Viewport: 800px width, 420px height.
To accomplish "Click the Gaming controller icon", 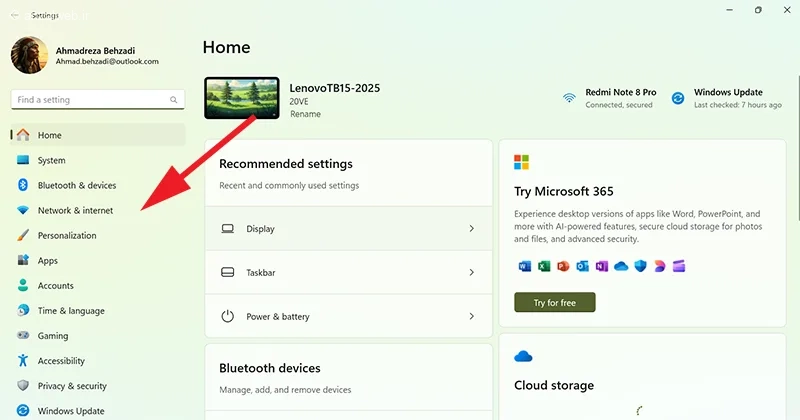I will [x=23, y=336].
